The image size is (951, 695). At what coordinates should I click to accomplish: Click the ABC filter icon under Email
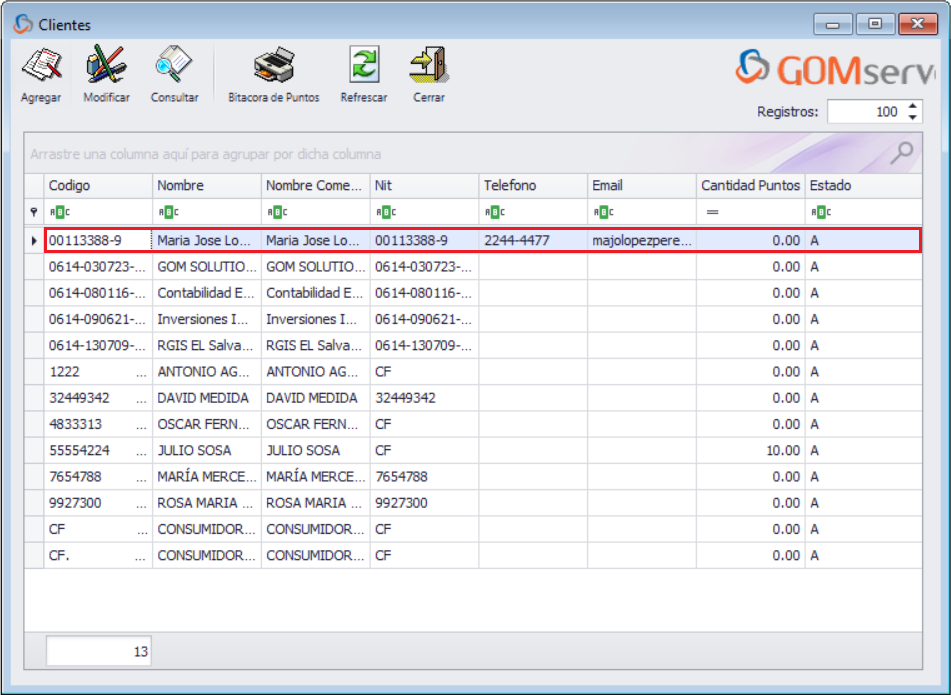[x=604, y=211]
